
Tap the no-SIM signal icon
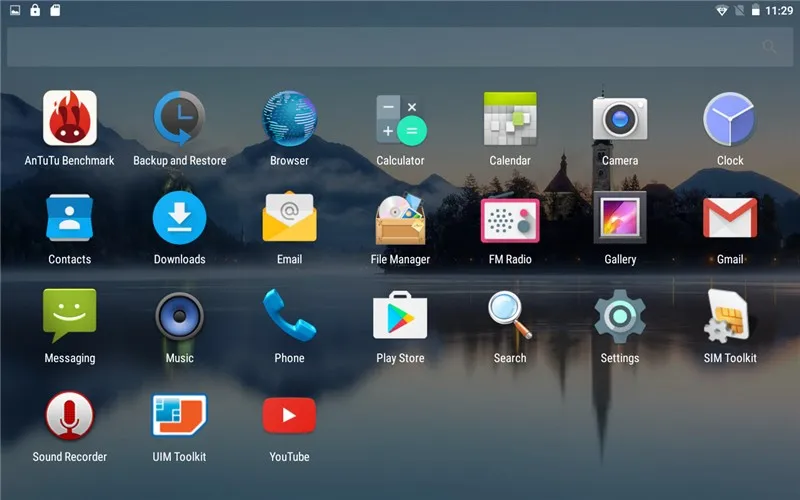click(739, 10)
